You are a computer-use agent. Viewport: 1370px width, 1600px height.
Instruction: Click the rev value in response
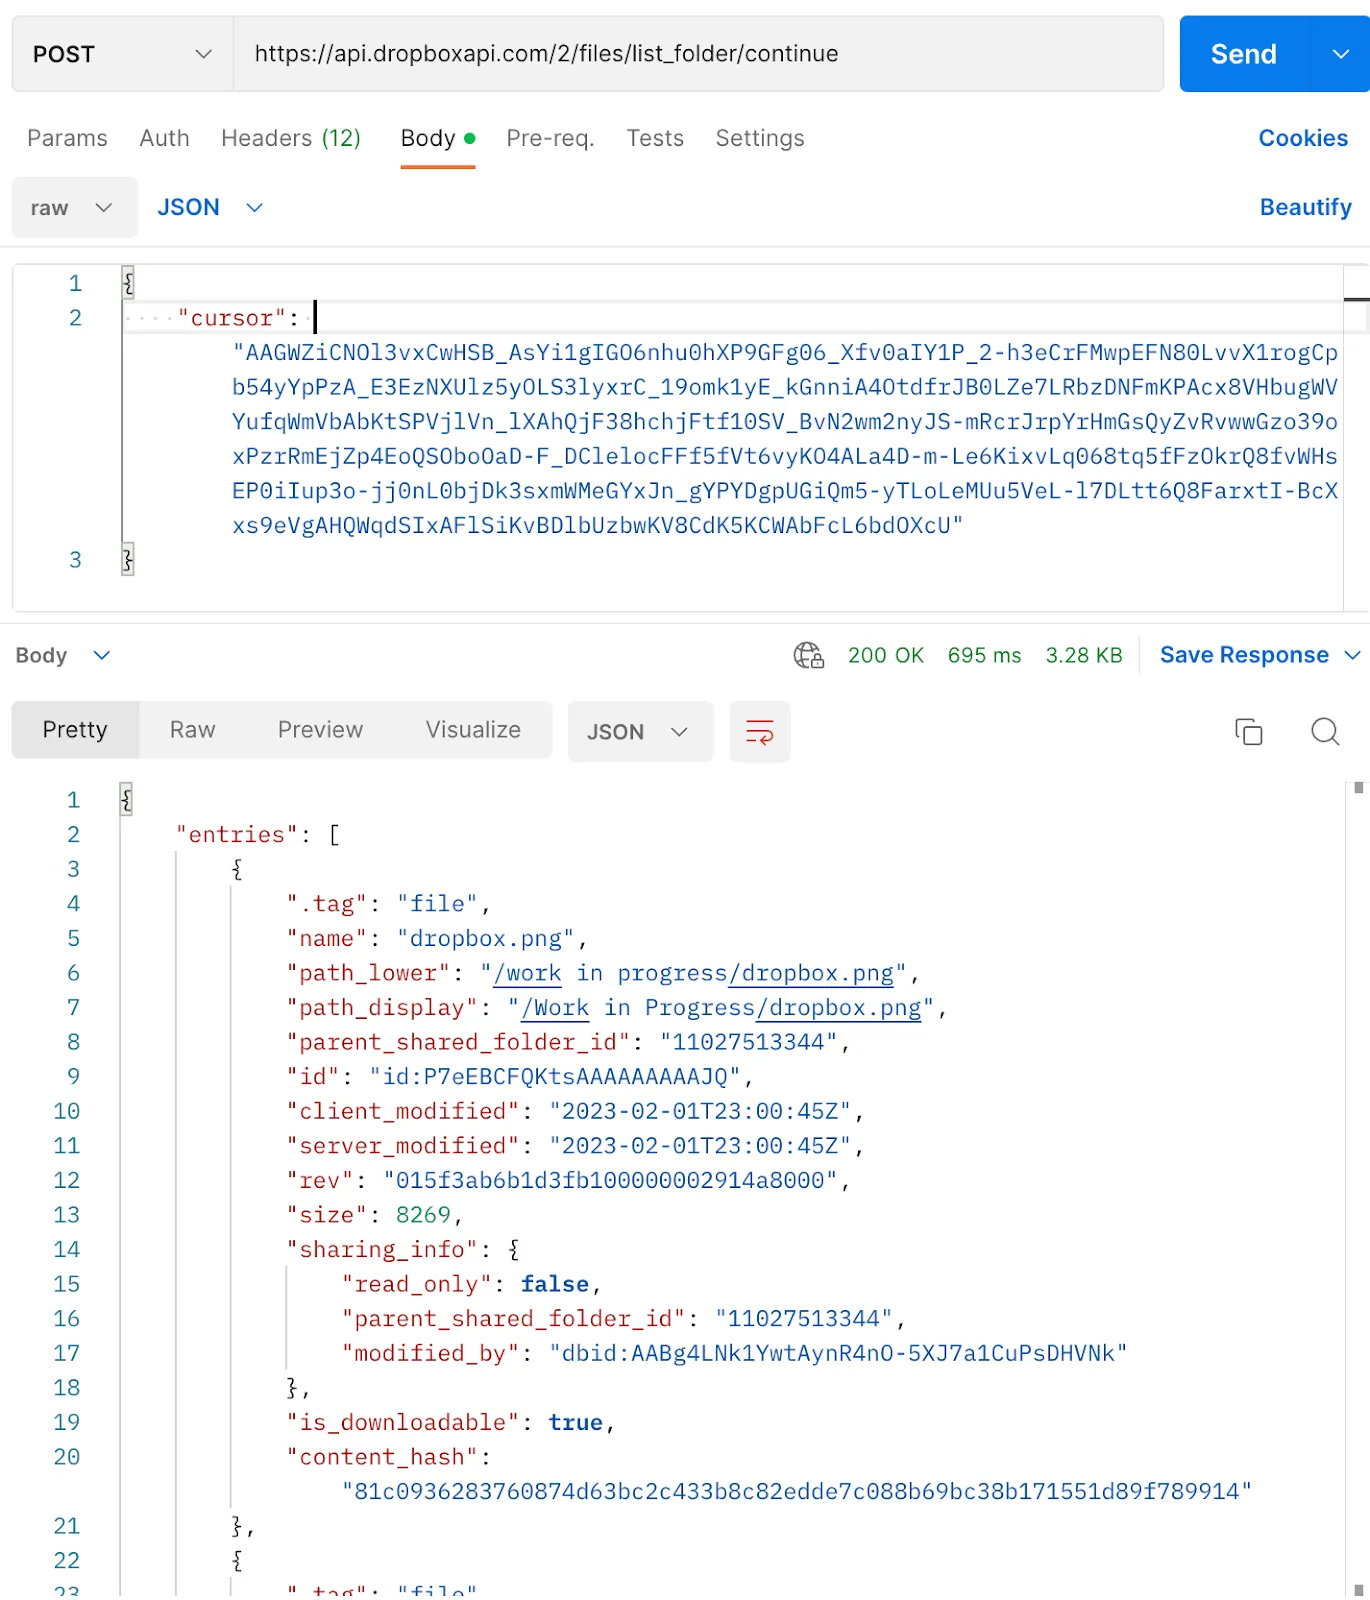610,1181
